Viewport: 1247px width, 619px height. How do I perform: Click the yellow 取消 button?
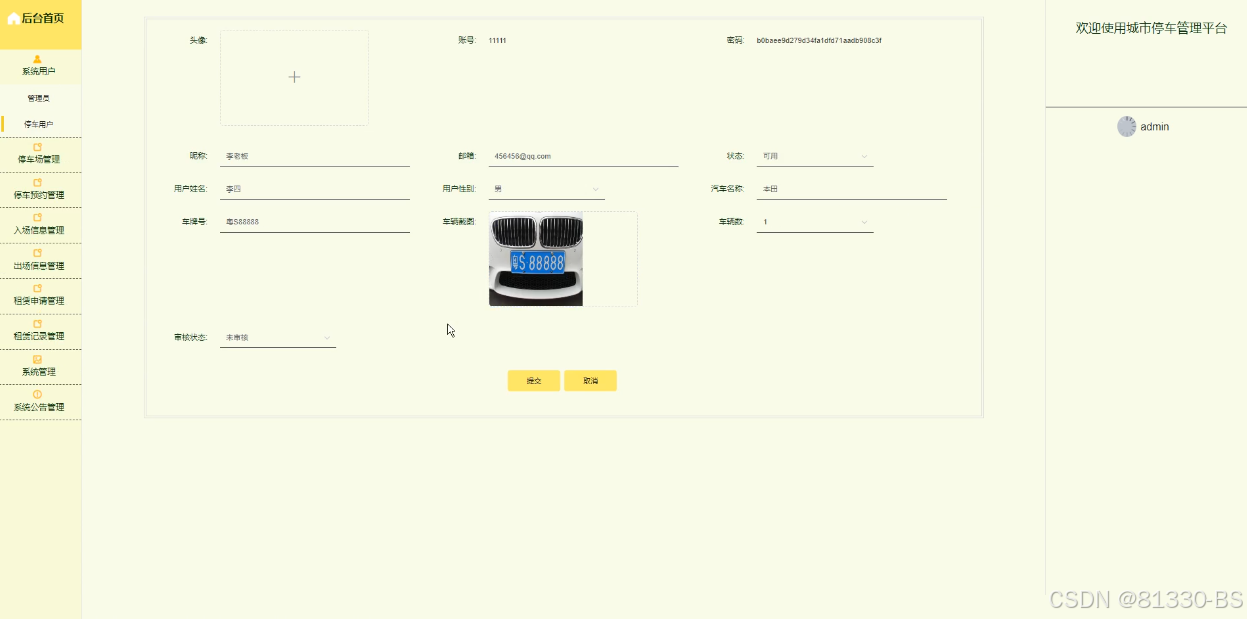tap(590, 381)
